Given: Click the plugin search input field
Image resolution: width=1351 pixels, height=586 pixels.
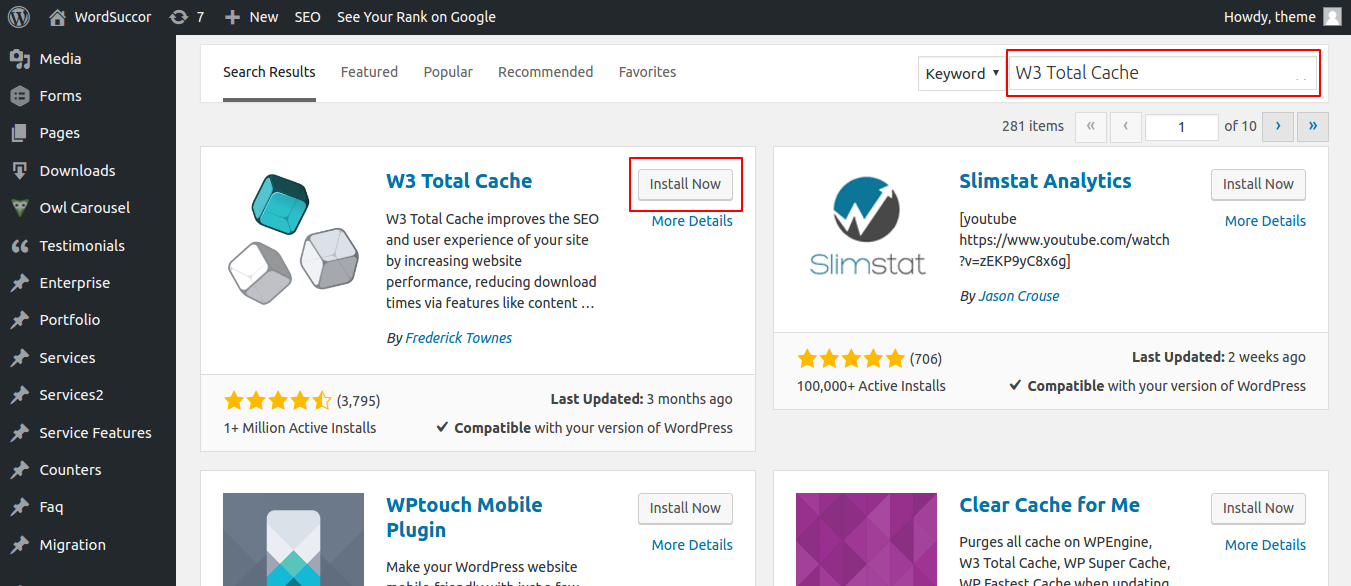Looking at the screenshot, I should point(1150,73).
